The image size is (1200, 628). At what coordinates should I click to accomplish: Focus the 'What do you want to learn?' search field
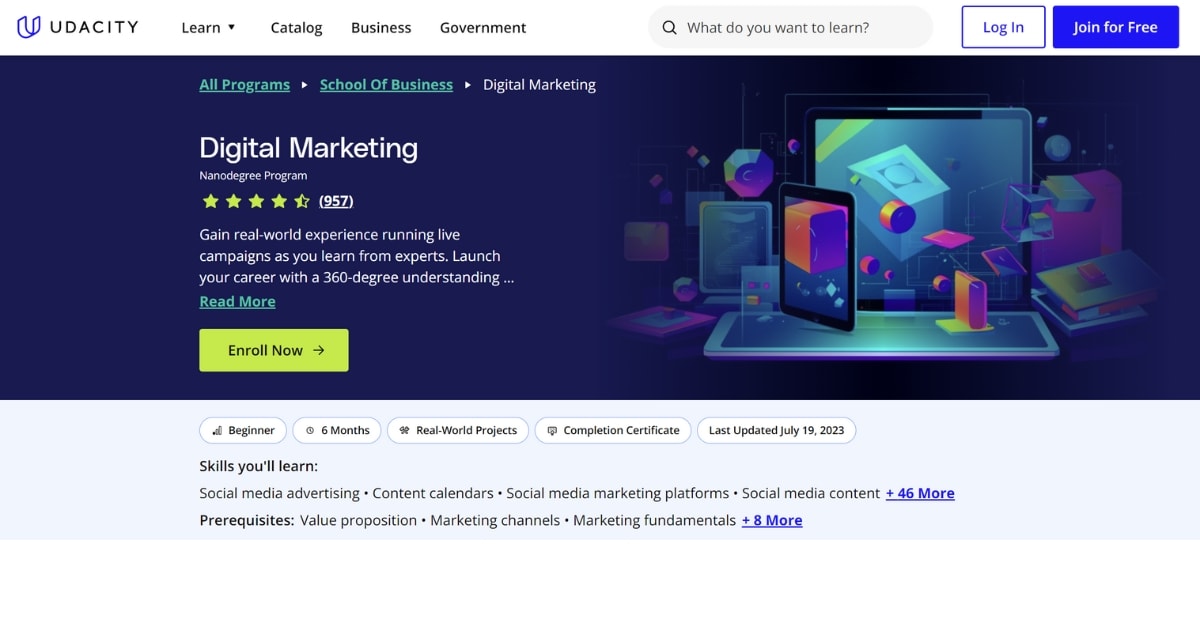(x=790, y=28)
